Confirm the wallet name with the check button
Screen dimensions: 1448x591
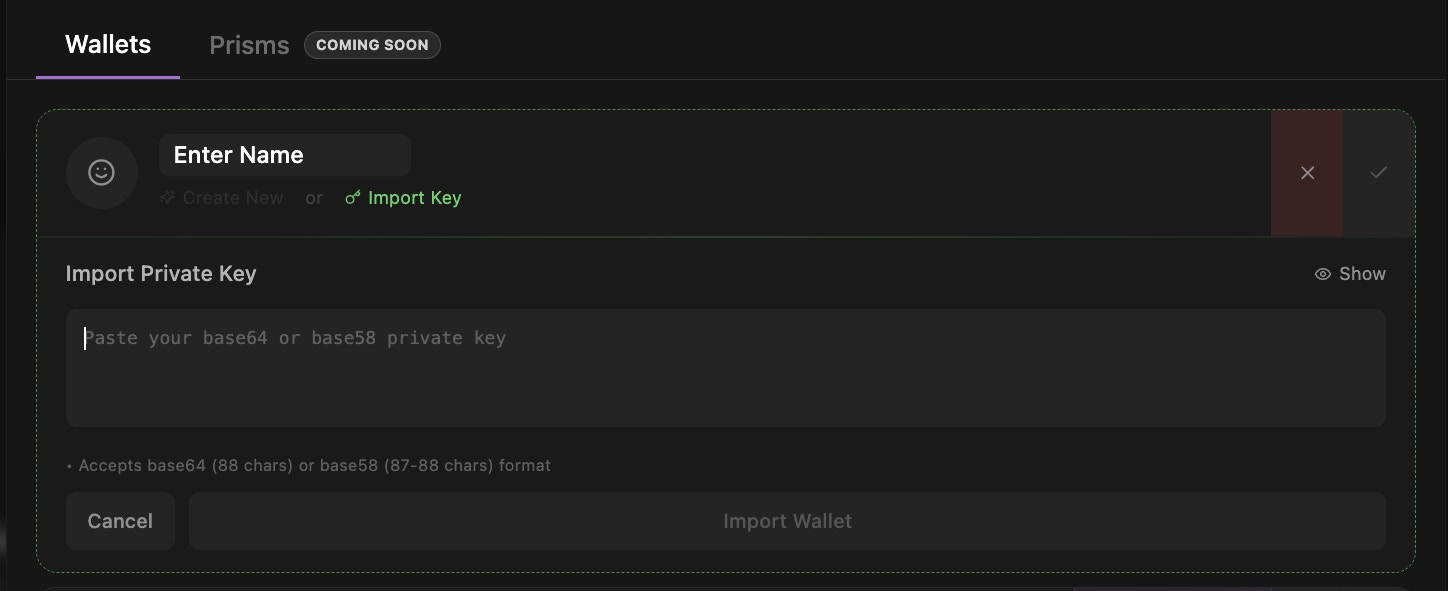1378,172
